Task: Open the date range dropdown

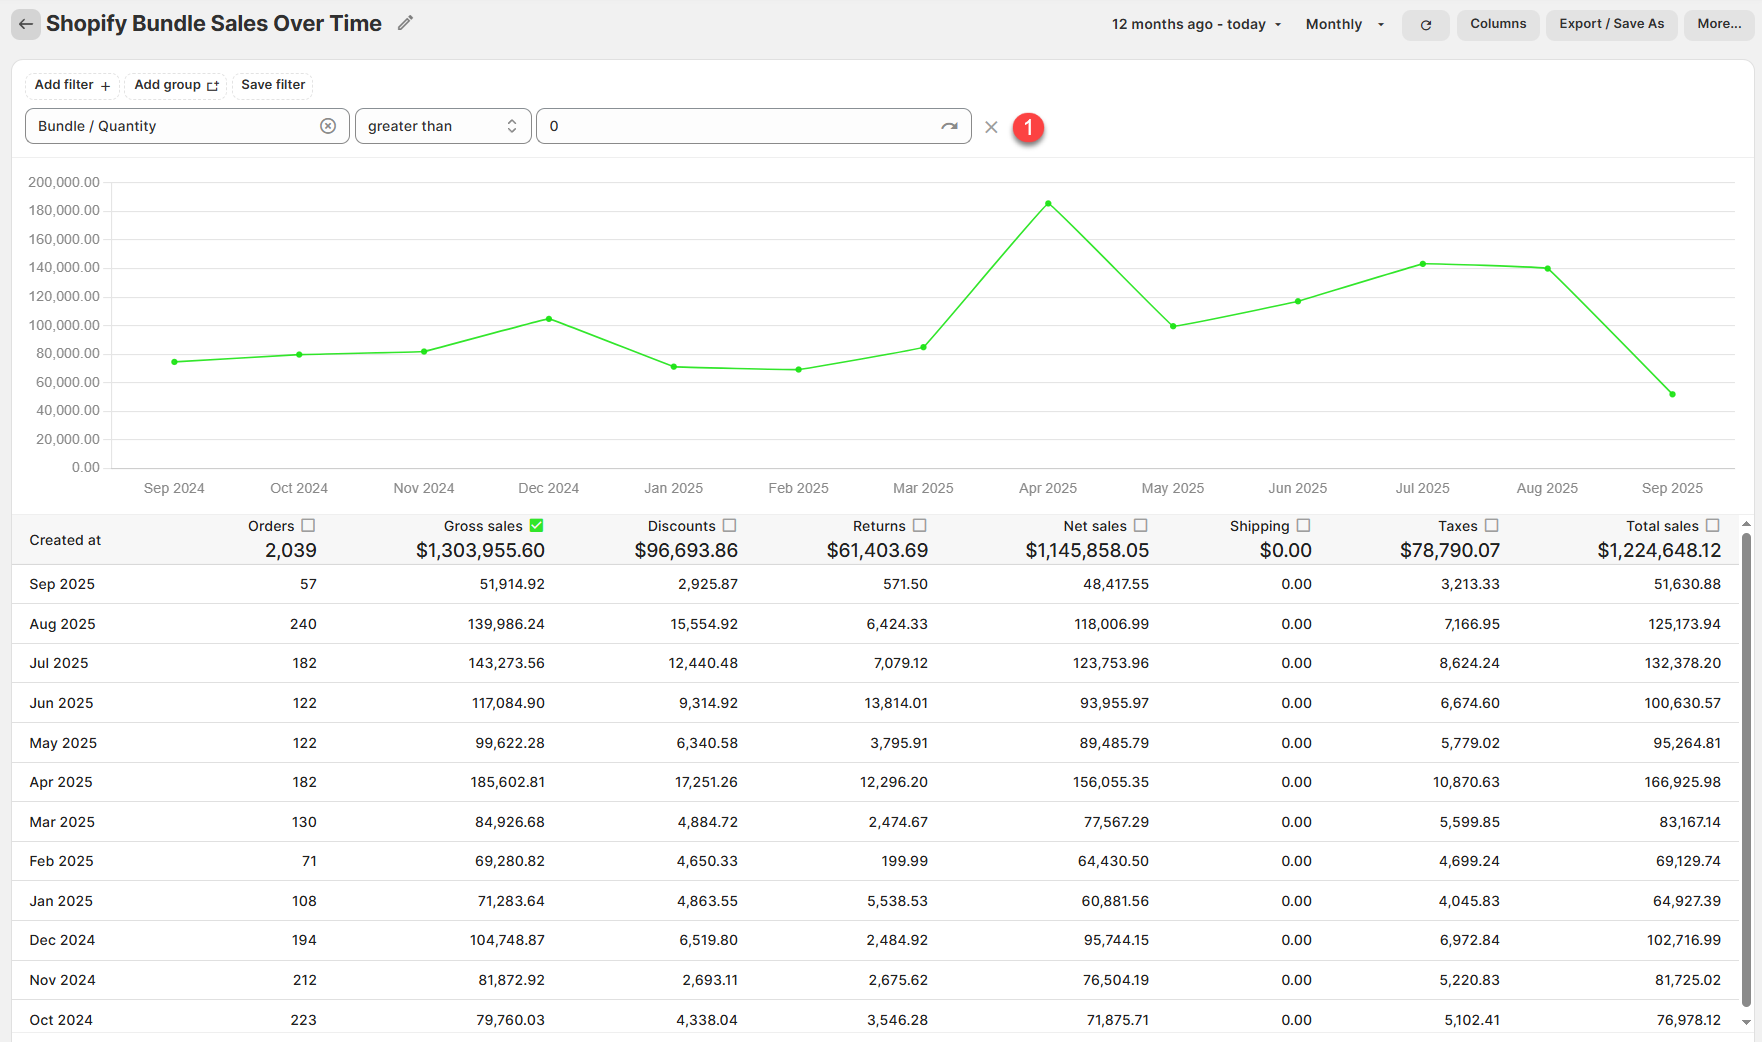Action: click(1196, 24)
